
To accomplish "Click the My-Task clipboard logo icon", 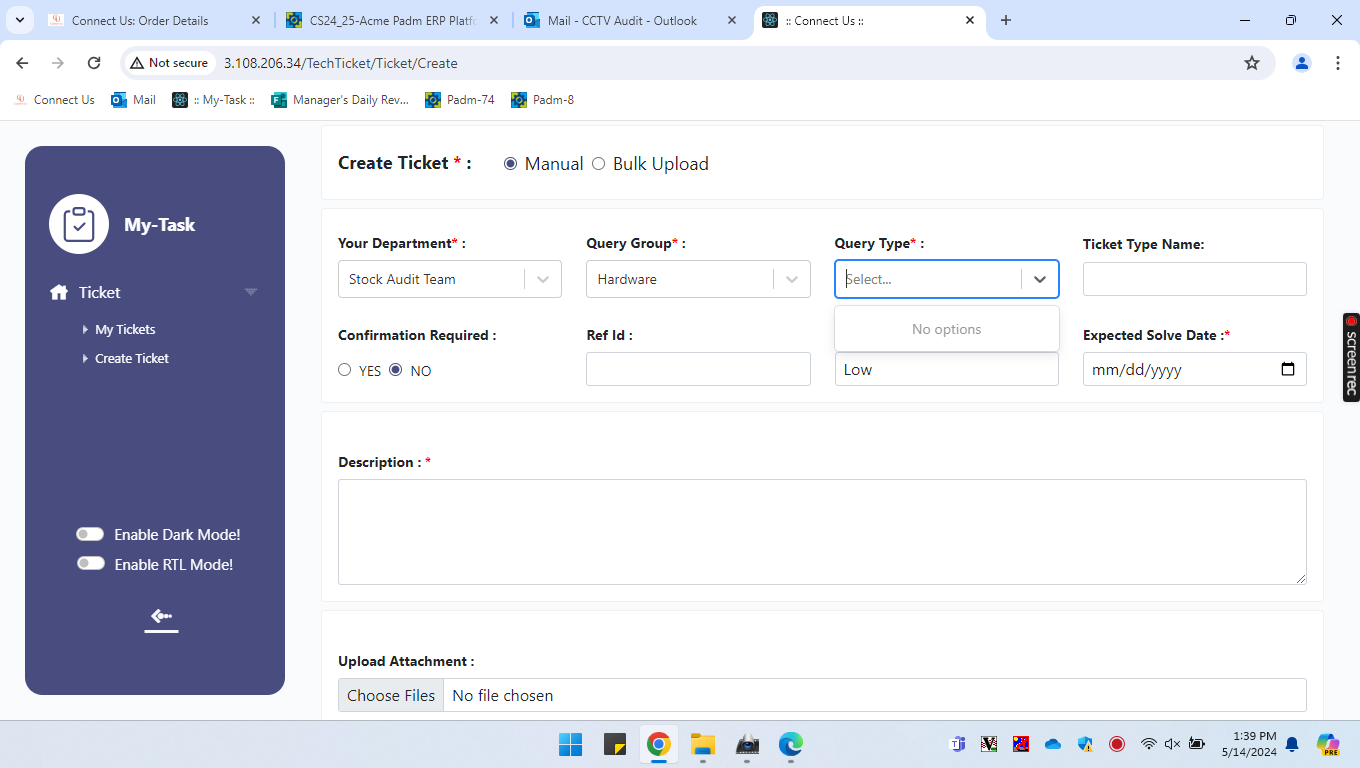I will (79, 224).
